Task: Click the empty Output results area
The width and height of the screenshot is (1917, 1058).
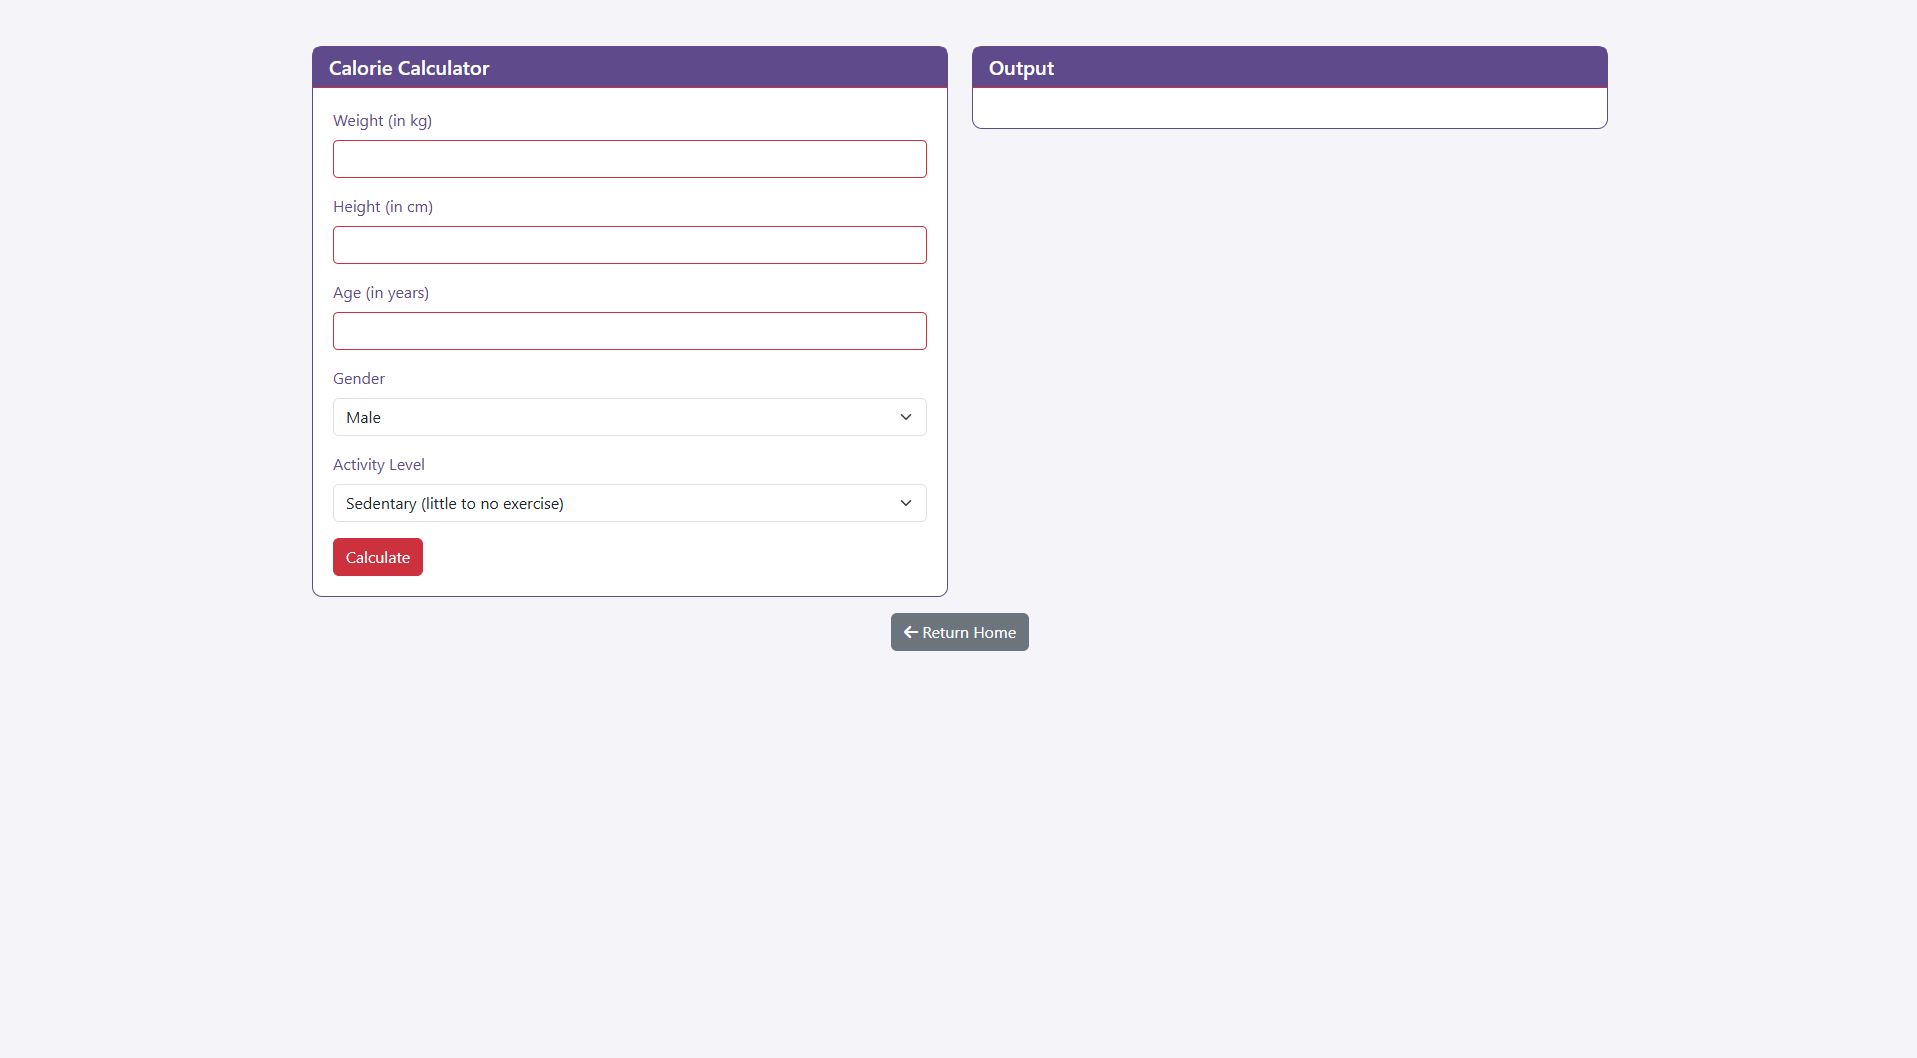Action: (1289, 108)
